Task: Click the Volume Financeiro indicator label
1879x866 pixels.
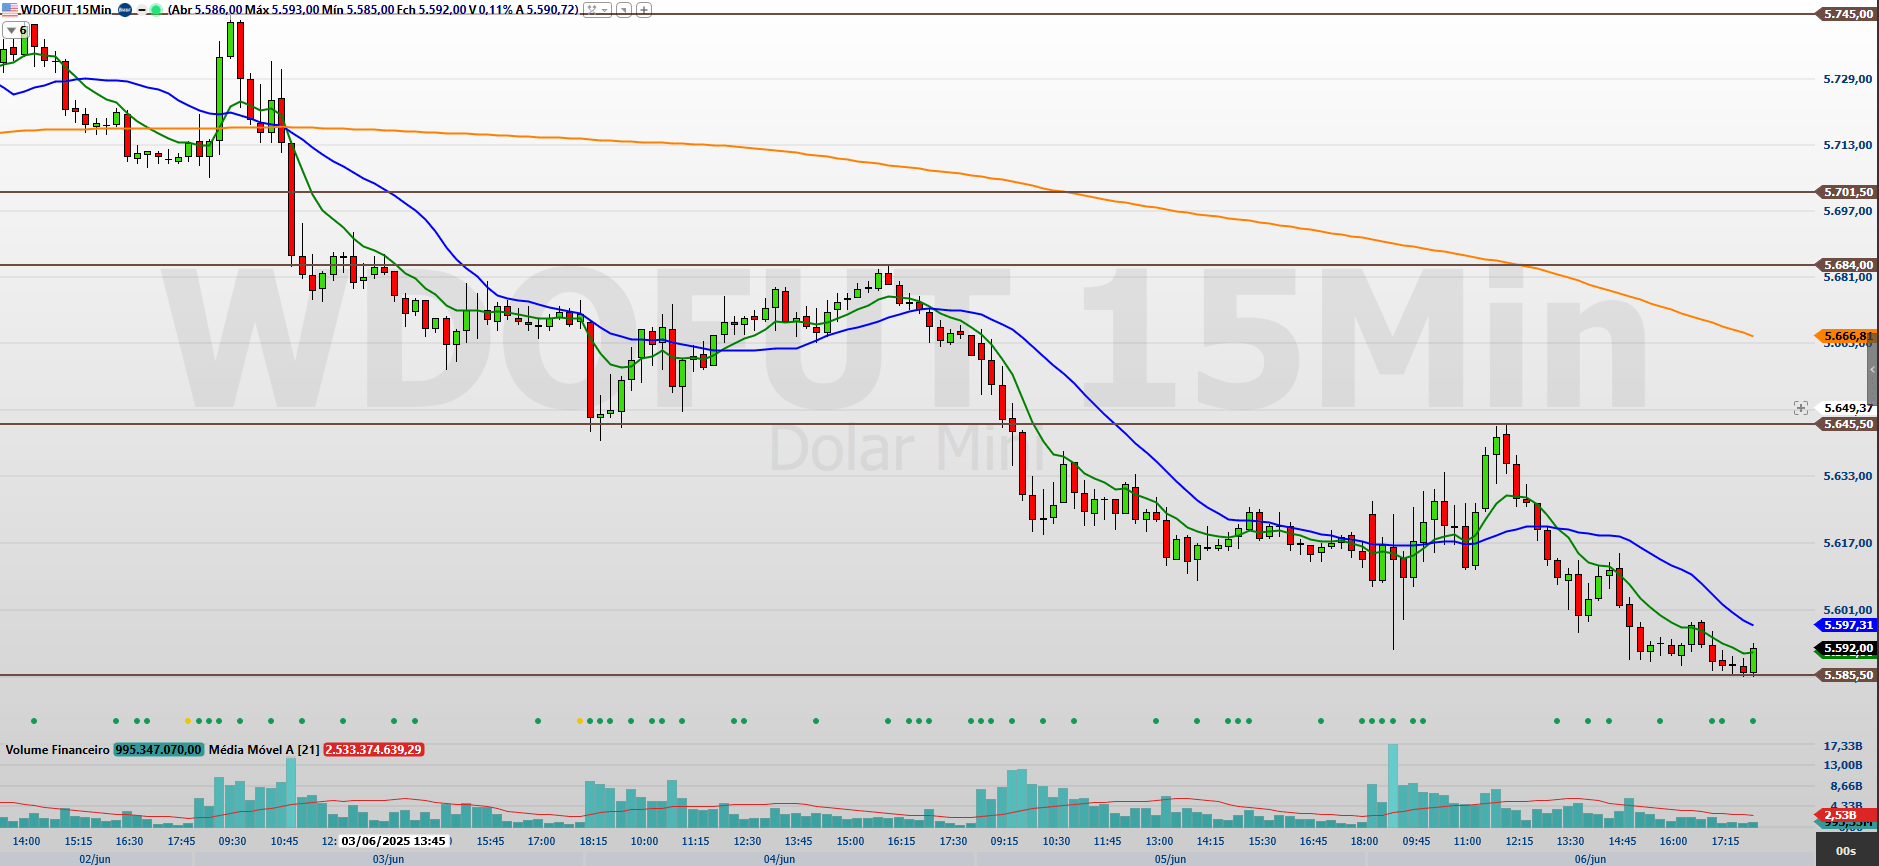Action: [57, 750]
